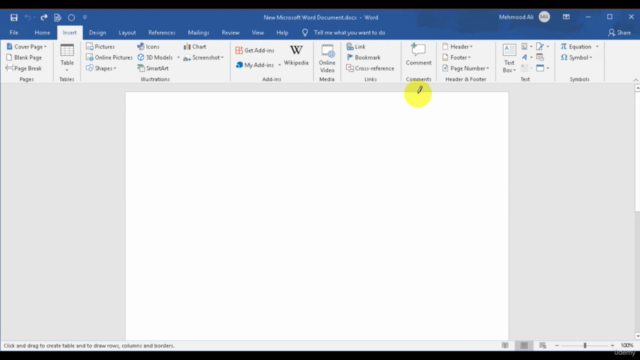Expand the Shapes gallery

101,68
